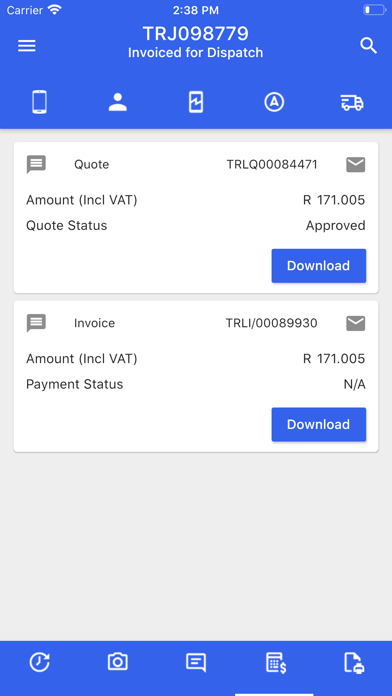Tap the Quote comment bubble icon
392x696 pixels.
[36, 164]
